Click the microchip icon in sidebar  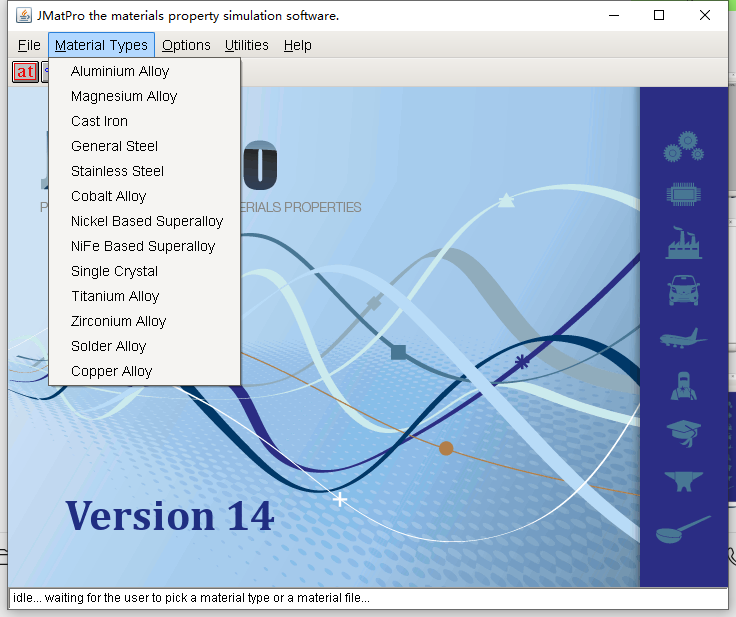[683, 195]
